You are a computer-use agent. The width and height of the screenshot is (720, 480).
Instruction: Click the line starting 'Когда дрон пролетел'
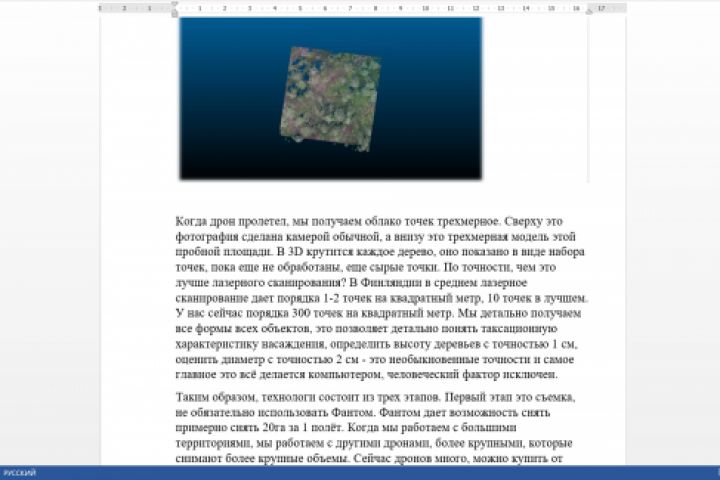tap(369, 221)
